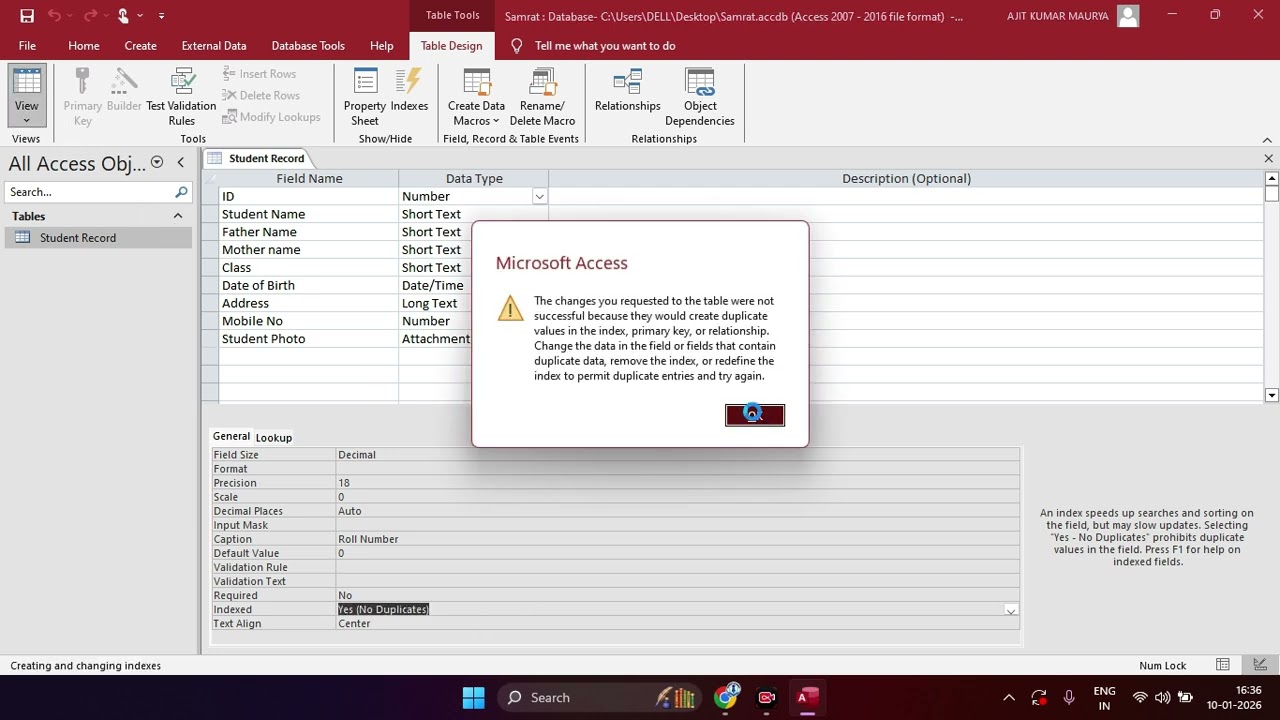
Task: Click Tell me what you want to do
Action: pos(604,45)
